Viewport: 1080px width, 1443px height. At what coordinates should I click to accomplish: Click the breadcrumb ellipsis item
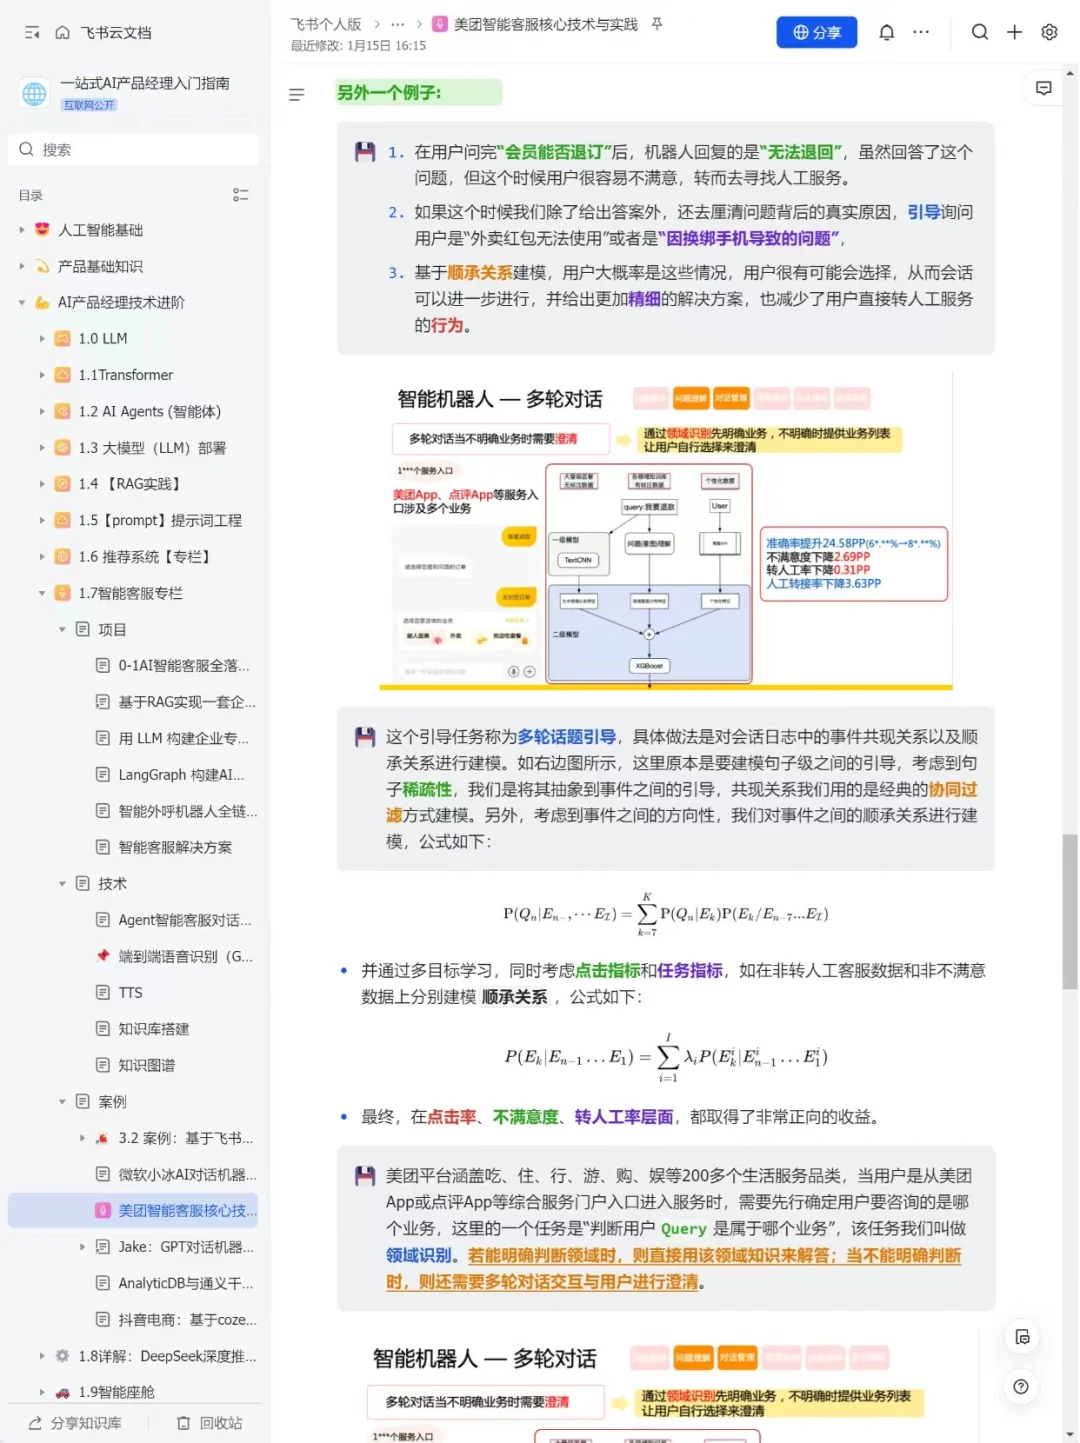(398, 24)
